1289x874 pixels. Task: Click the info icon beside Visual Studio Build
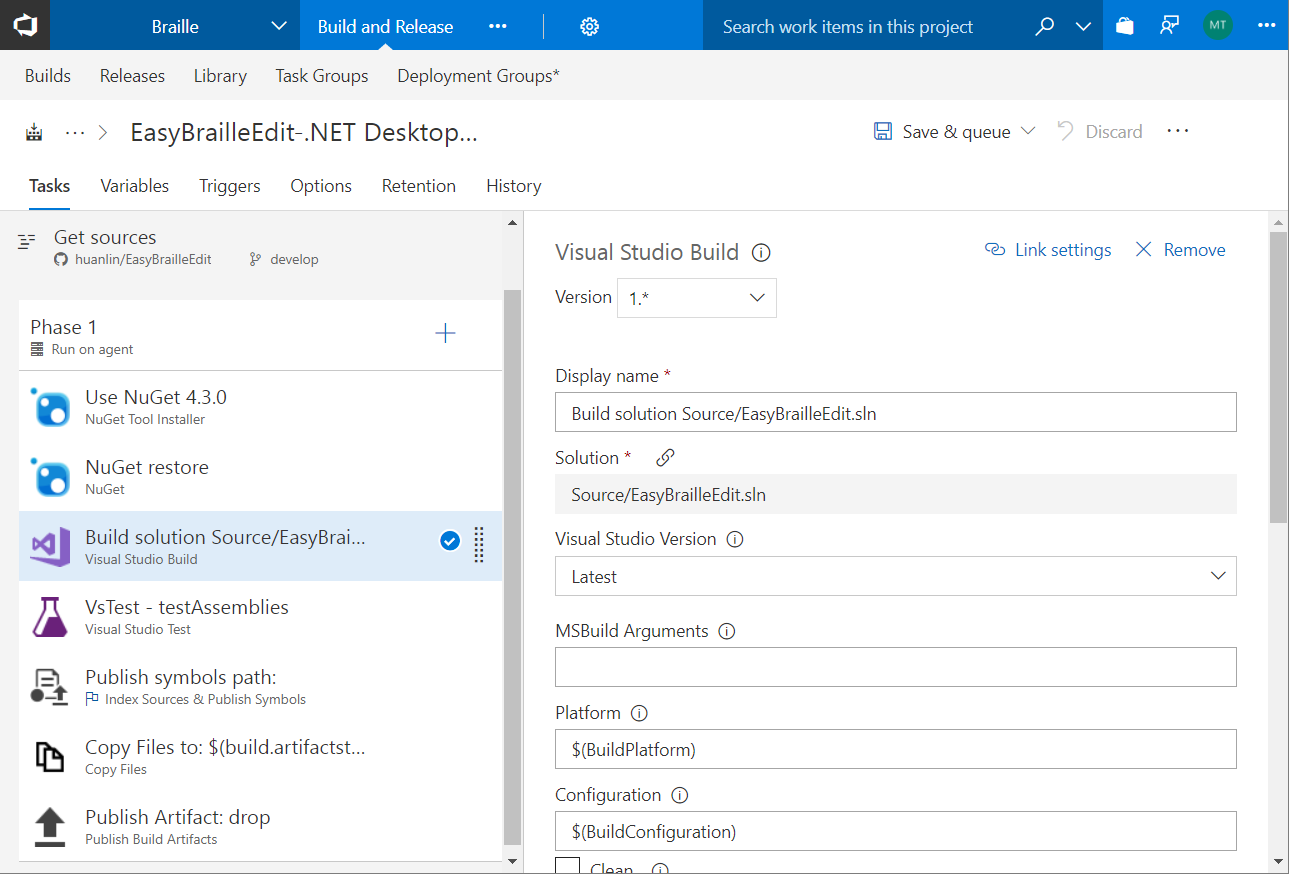click(761, 252)
